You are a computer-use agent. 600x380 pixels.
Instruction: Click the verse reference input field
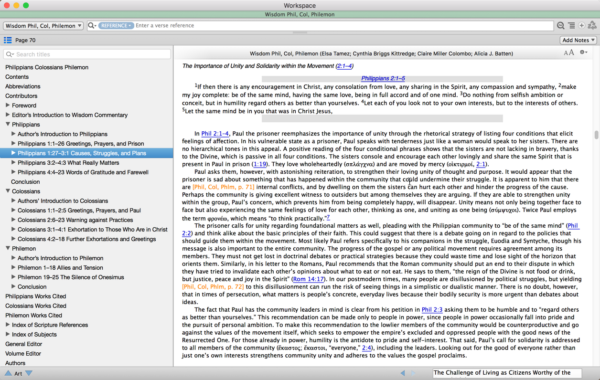[x=343, y=26]
